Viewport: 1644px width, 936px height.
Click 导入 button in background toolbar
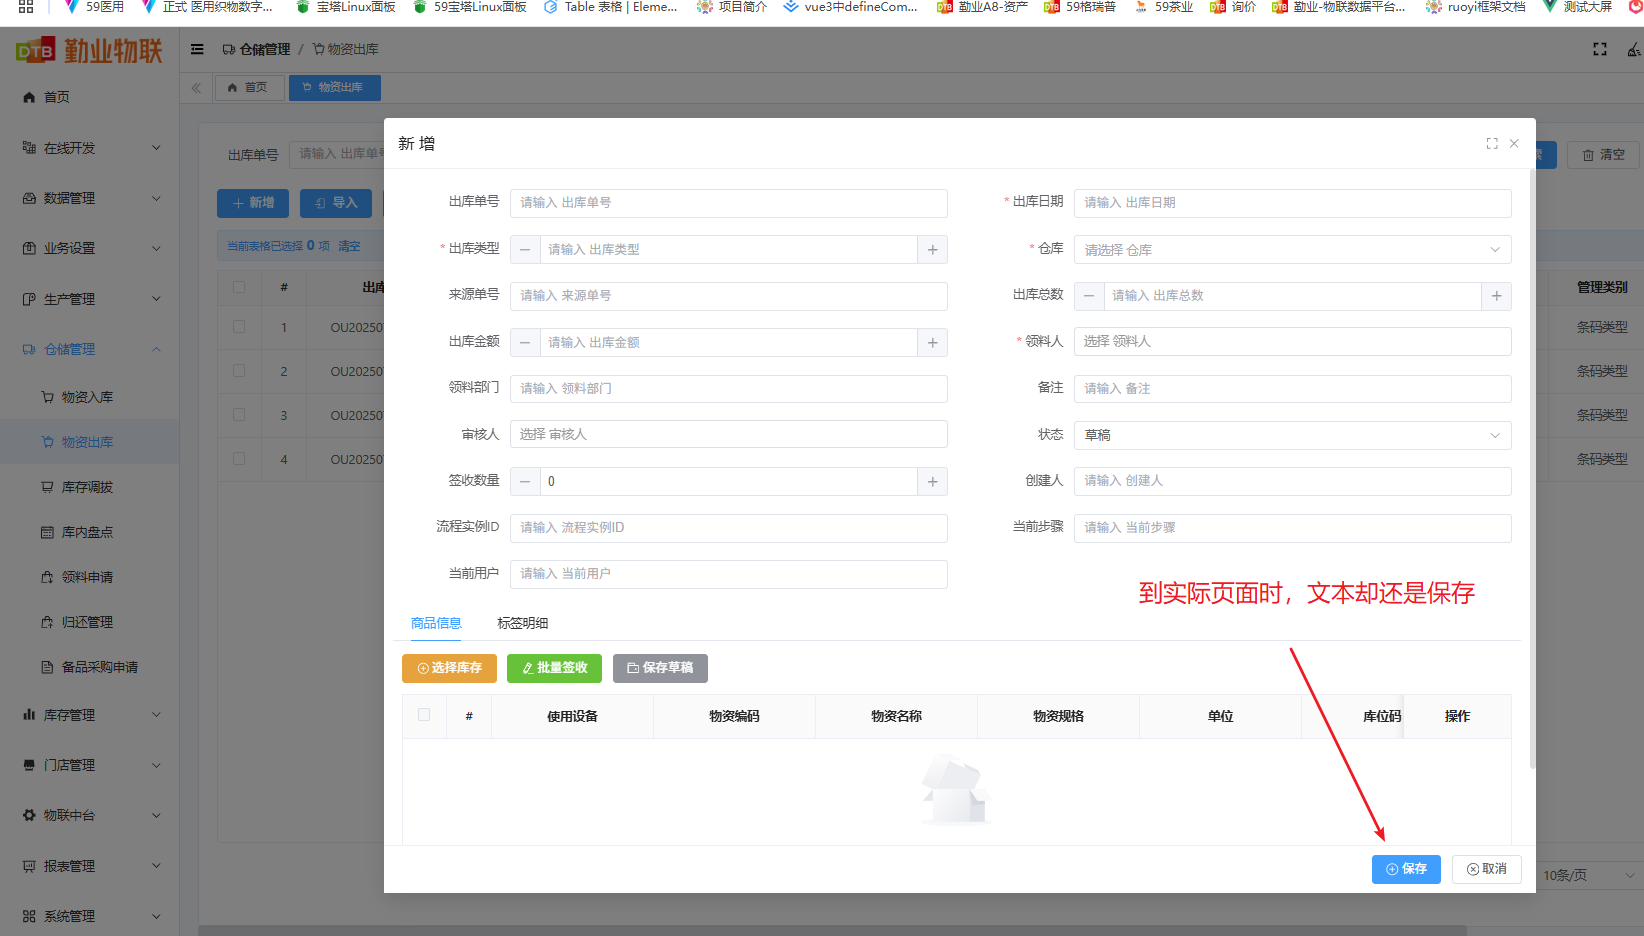pos(336,203)
